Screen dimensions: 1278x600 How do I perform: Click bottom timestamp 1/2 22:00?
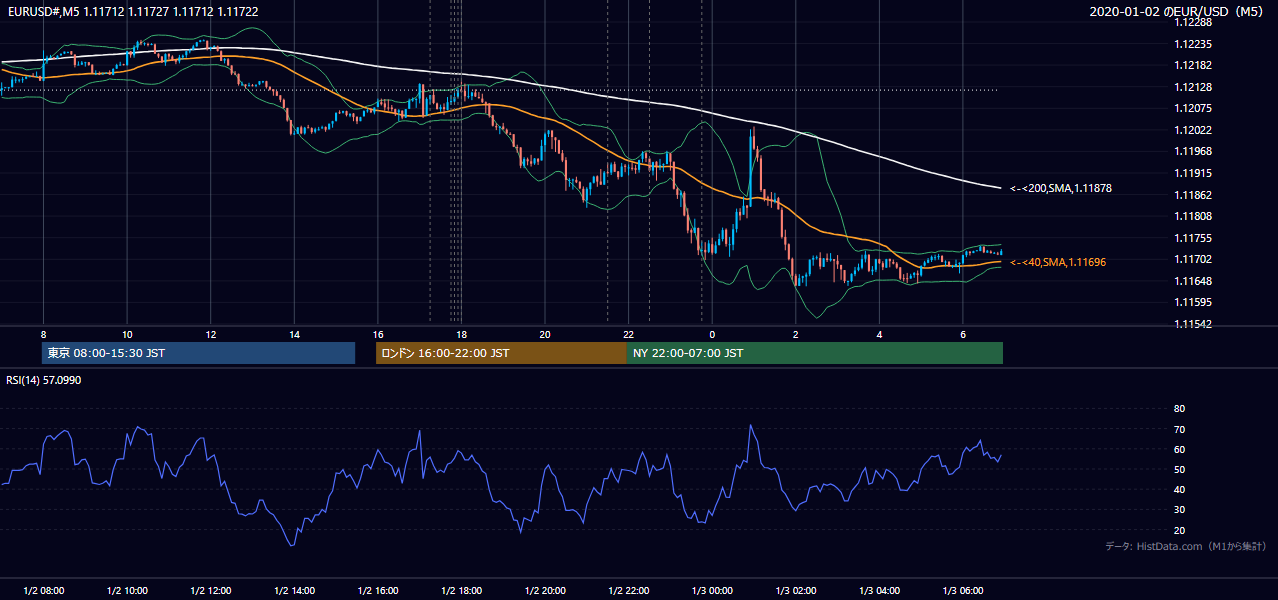coord(628,591)
